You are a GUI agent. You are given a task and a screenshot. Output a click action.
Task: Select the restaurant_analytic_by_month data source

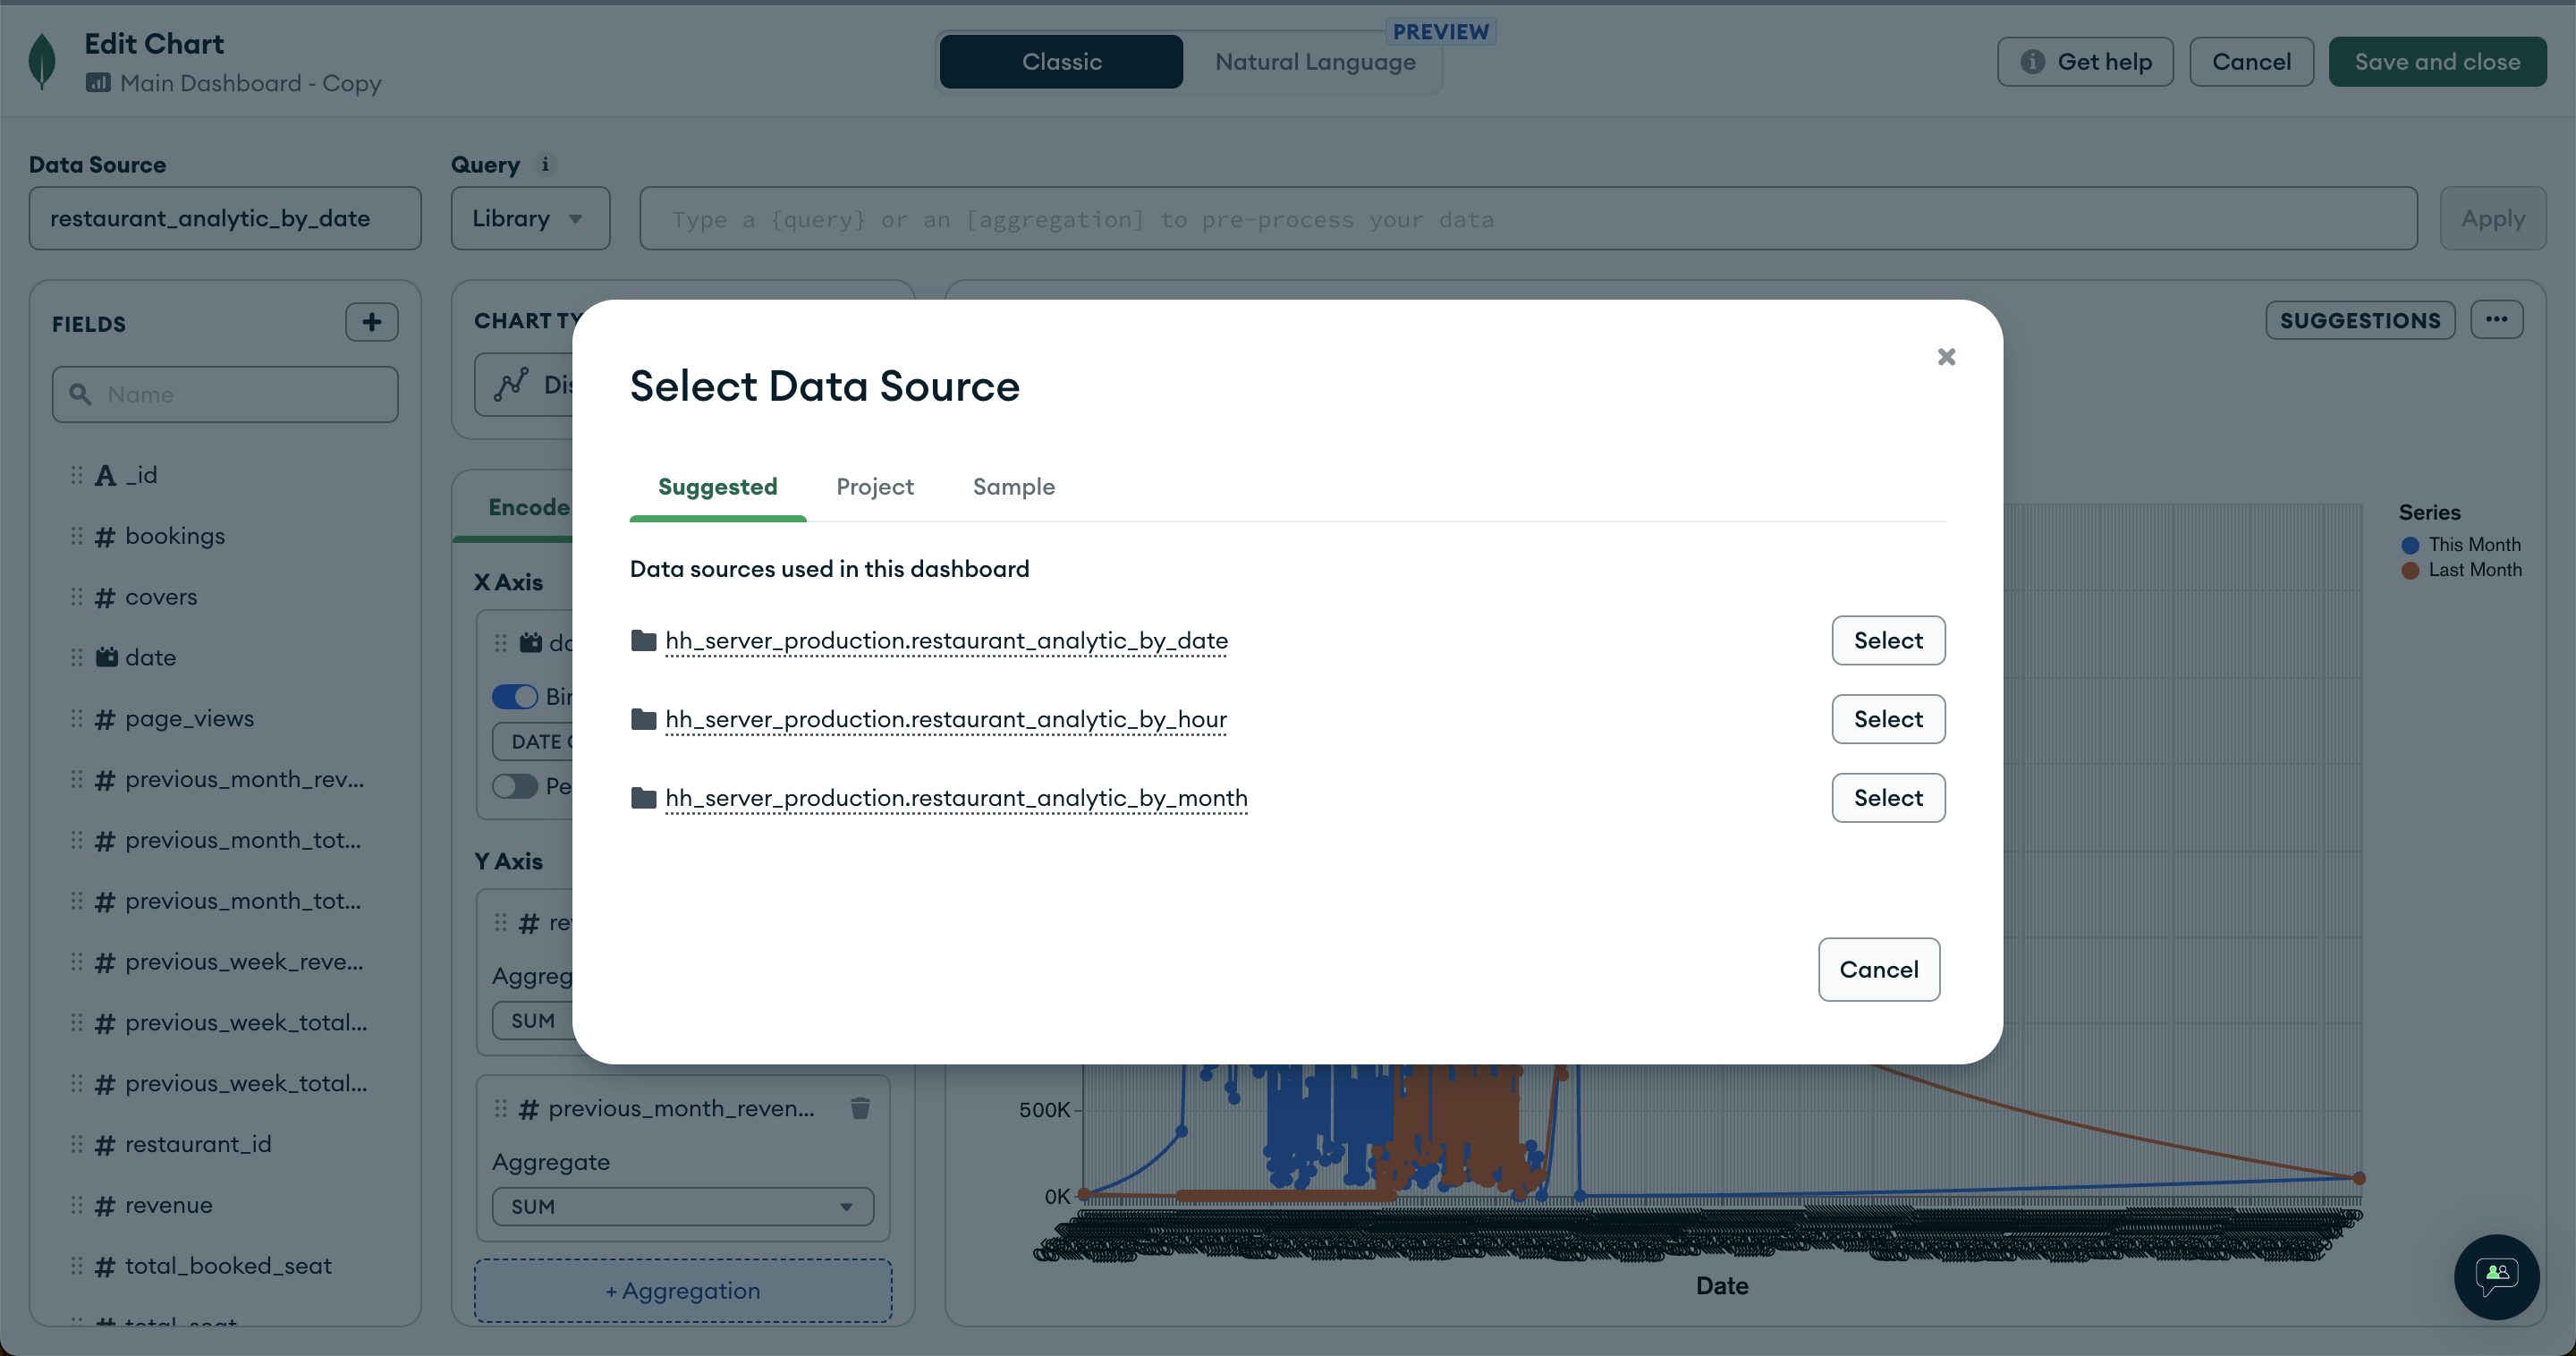(1887, 798)
